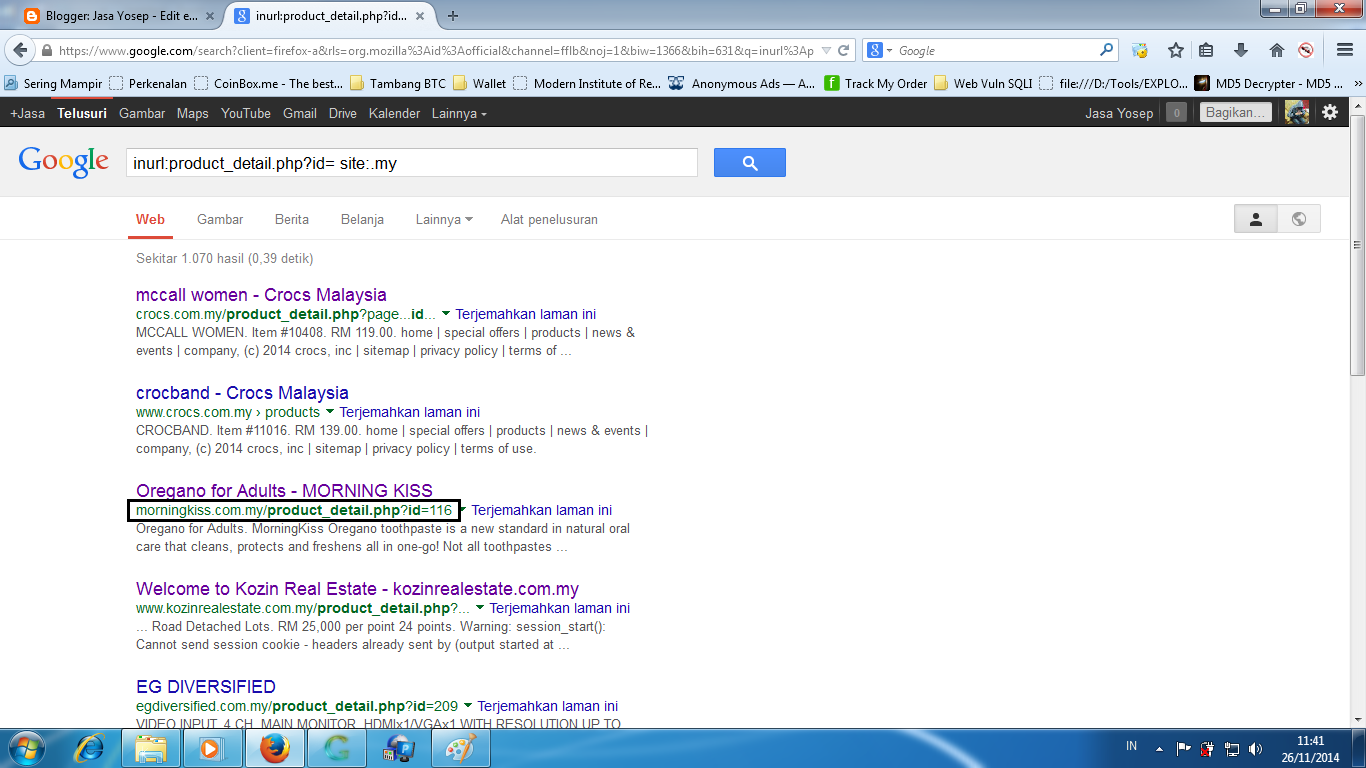The width and height of the screenshot is (1366, 768).
Task: Choose search engine in Firefox search box
Action: [x=879, y=50]
